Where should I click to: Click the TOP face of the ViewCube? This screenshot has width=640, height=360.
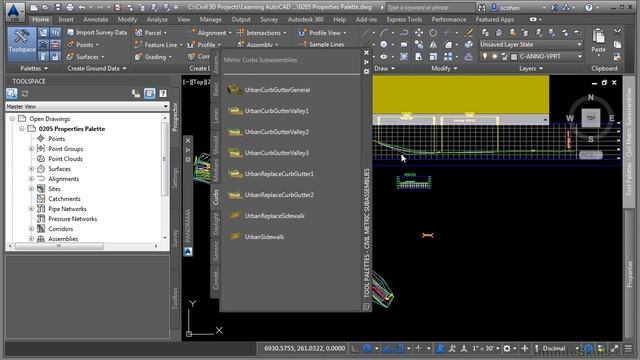tap(591, 118)
